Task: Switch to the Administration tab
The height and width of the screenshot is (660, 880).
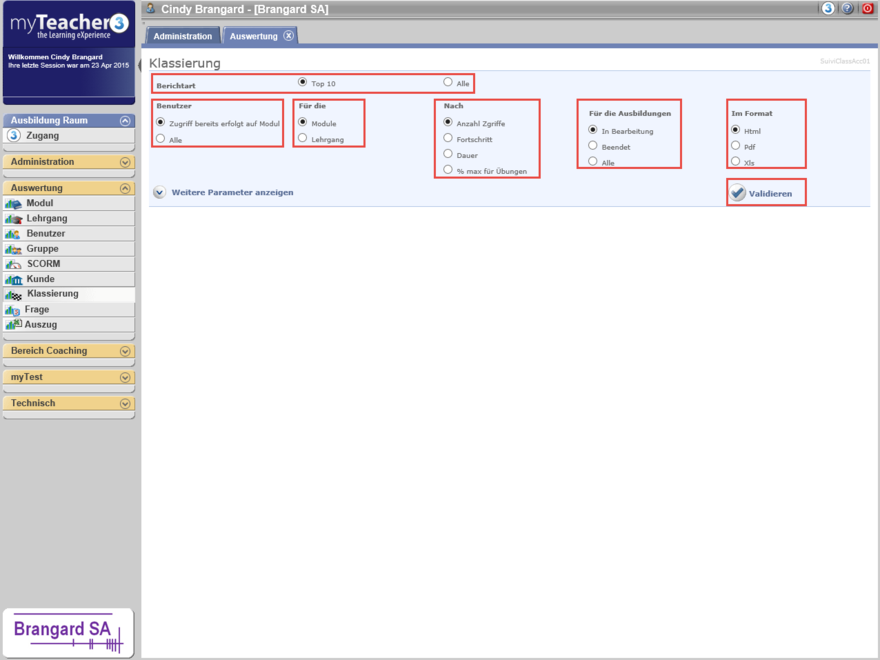Action: 182,36
